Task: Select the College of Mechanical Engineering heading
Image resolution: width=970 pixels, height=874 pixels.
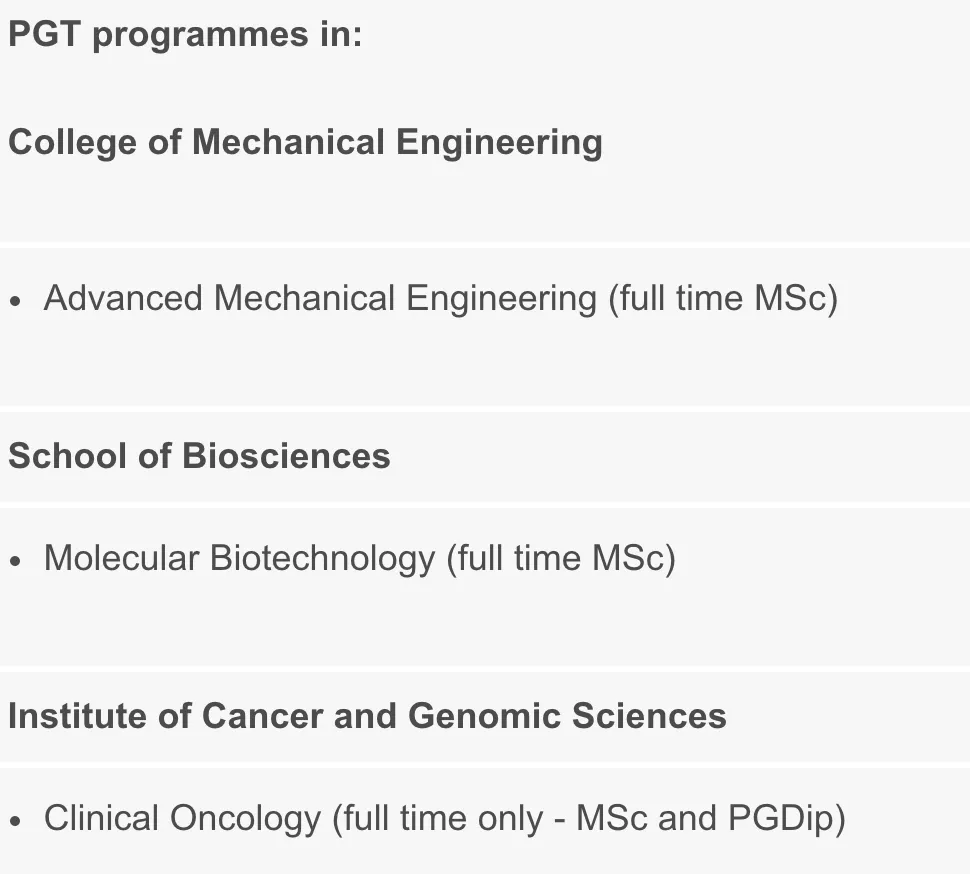Action: point(305,142)
